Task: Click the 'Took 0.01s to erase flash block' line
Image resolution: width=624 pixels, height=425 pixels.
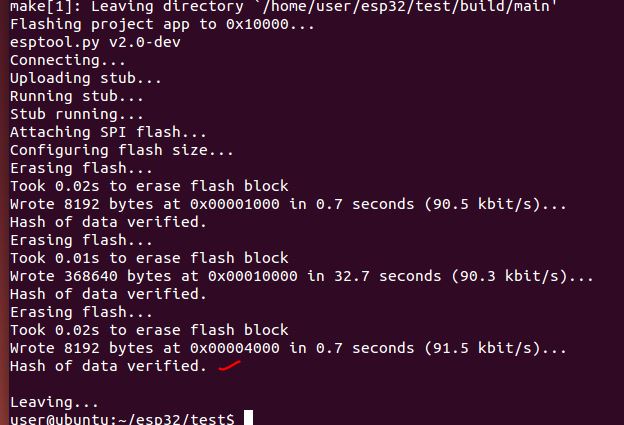Action: 149,258
